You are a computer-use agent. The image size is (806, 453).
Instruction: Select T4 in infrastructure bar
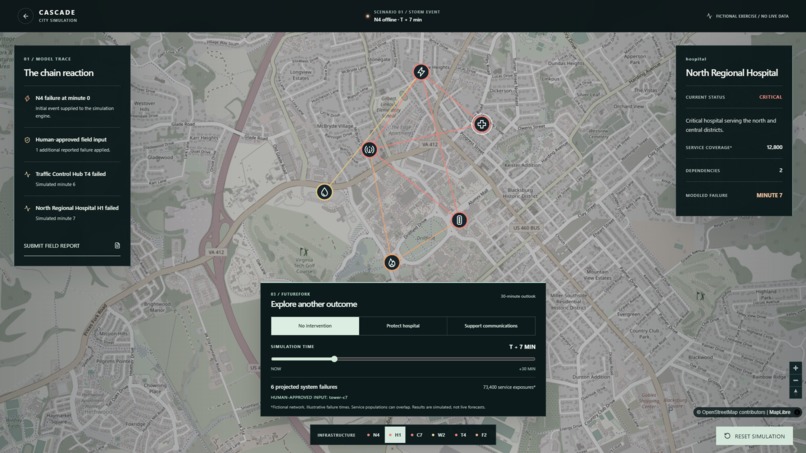tap(461, 435)
